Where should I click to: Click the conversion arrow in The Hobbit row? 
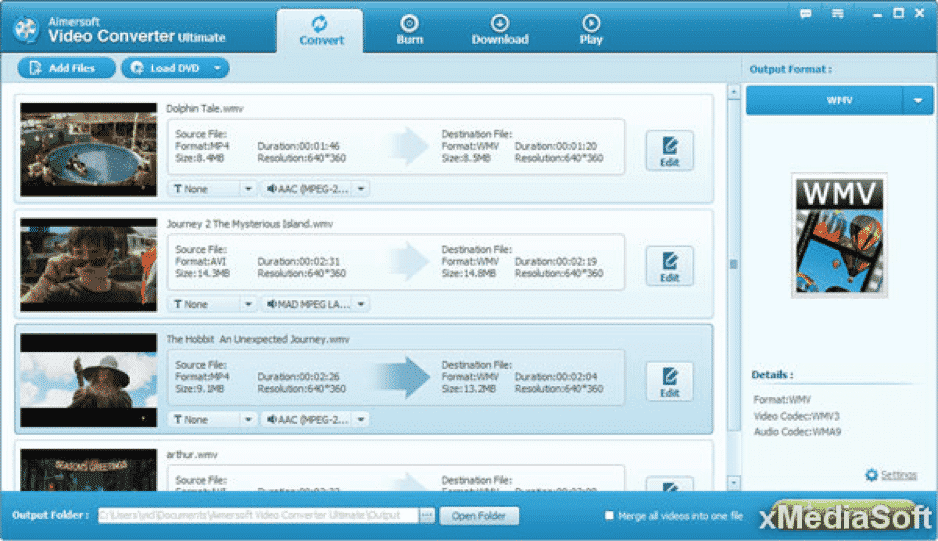coord(404,378)
